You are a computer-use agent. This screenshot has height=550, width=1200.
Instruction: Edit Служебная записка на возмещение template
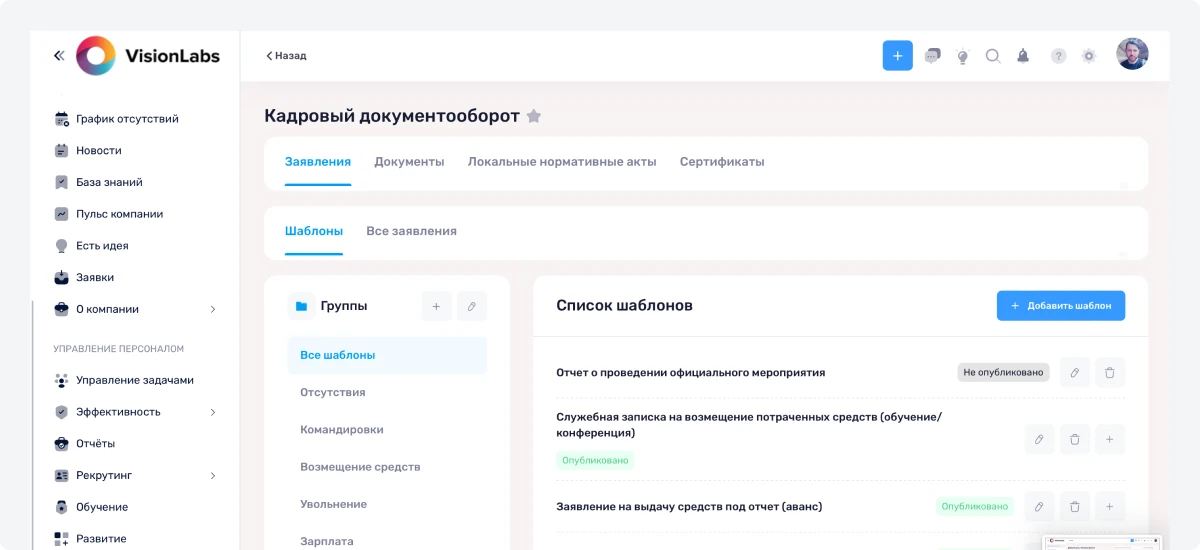point(1039,439)
